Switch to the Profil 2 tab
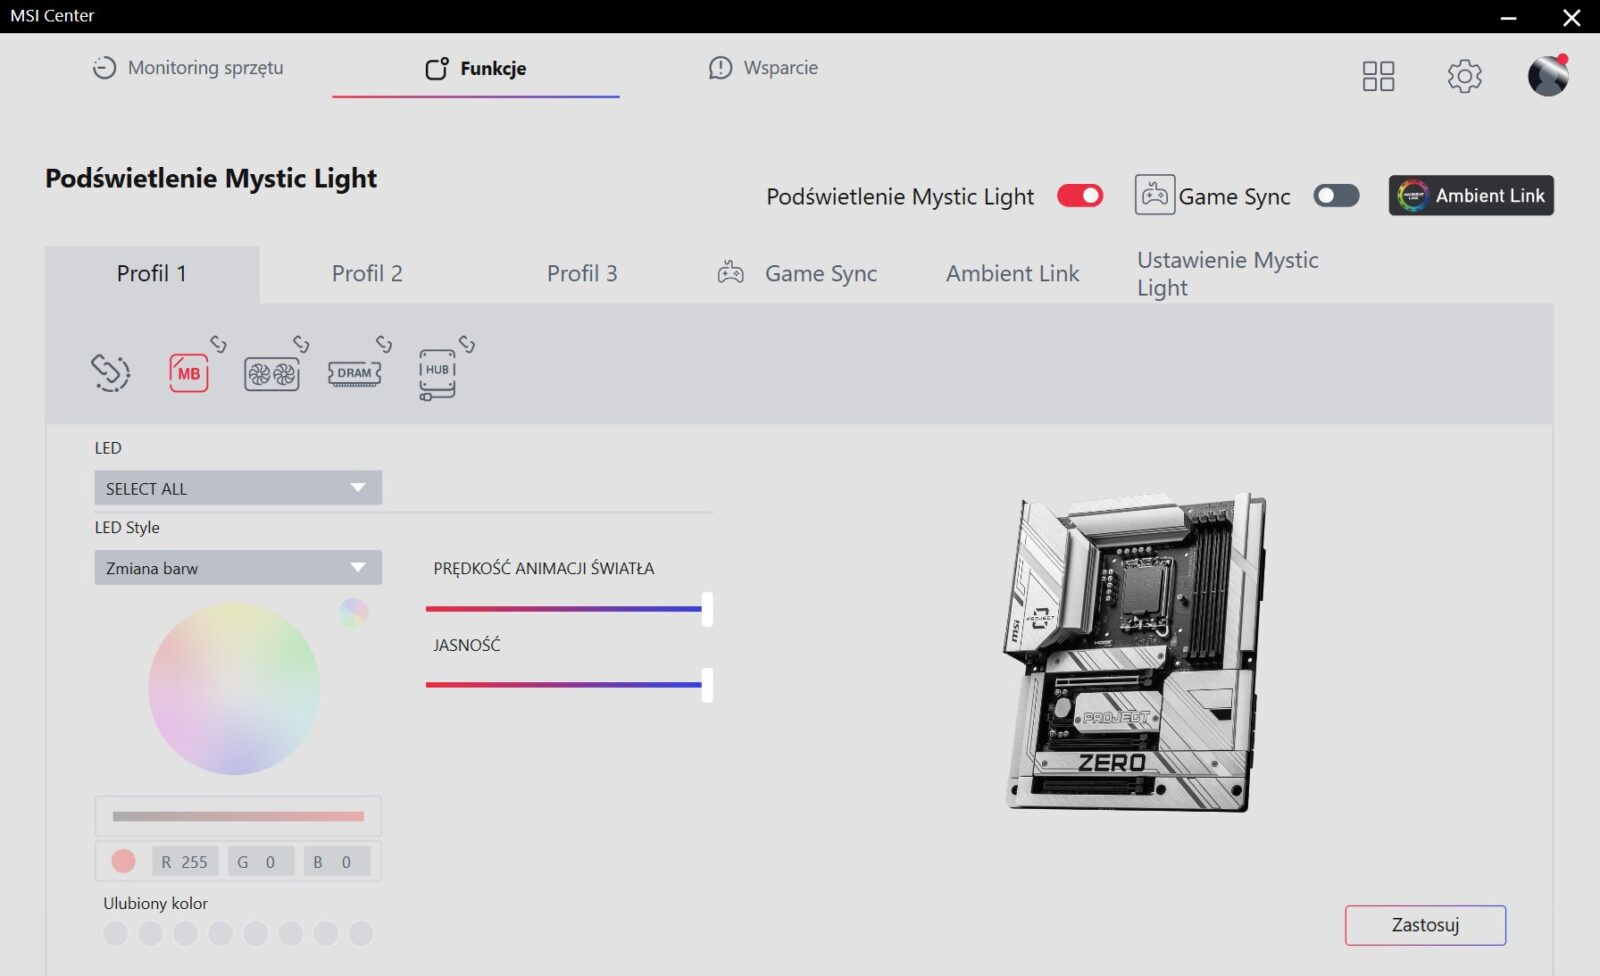This screenshot has height=976, width=1600. tap(367, 274)
